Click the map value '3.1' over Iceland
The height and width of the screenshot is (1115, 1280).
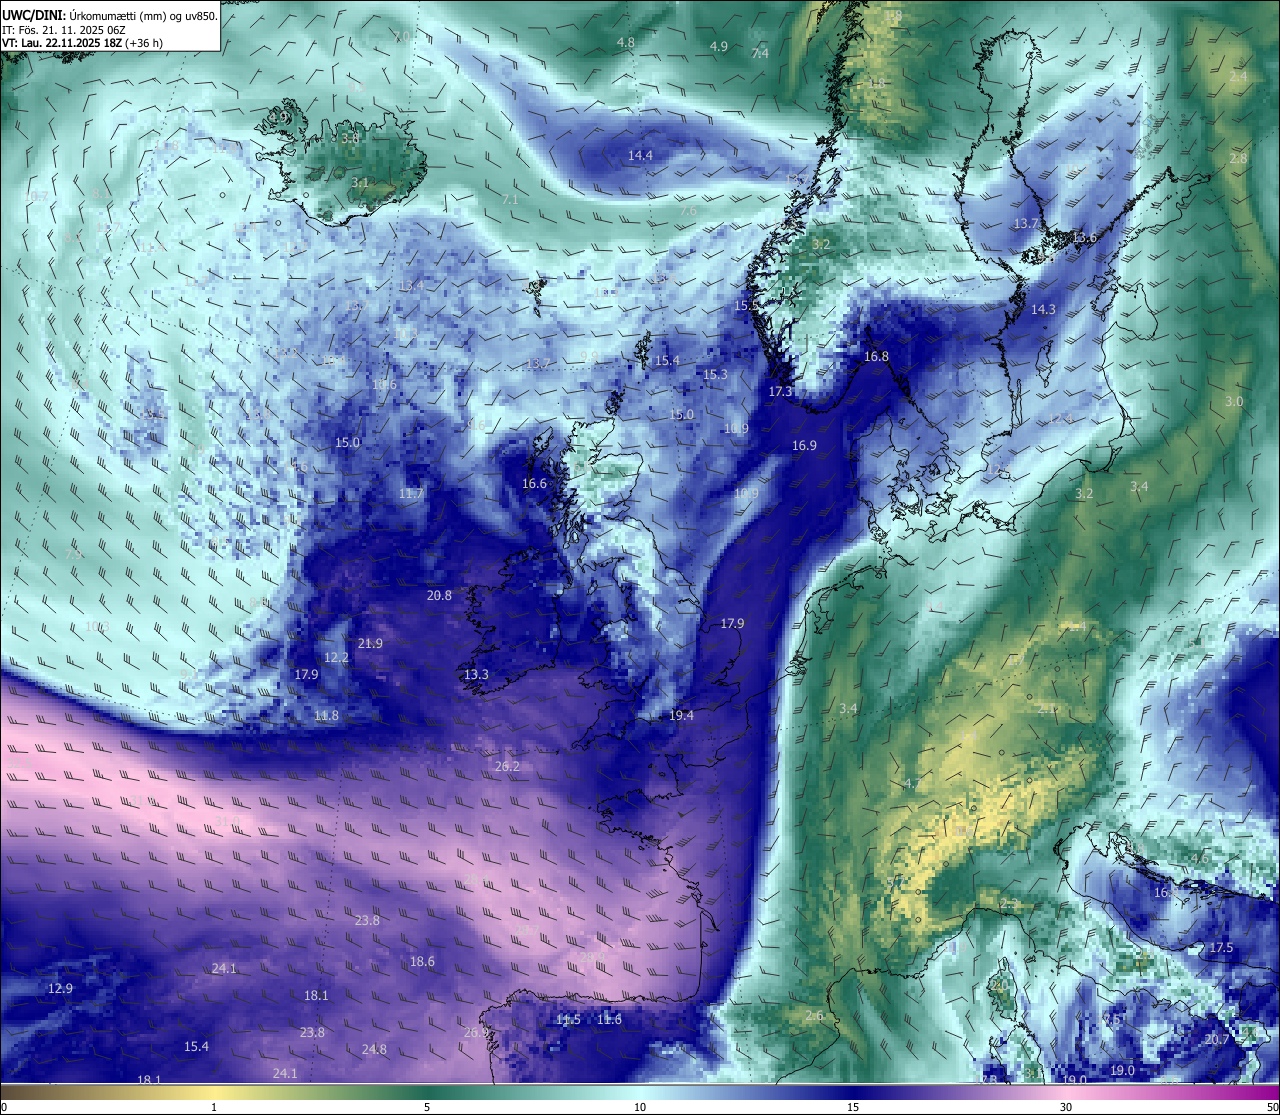click(x=360, y=183)
